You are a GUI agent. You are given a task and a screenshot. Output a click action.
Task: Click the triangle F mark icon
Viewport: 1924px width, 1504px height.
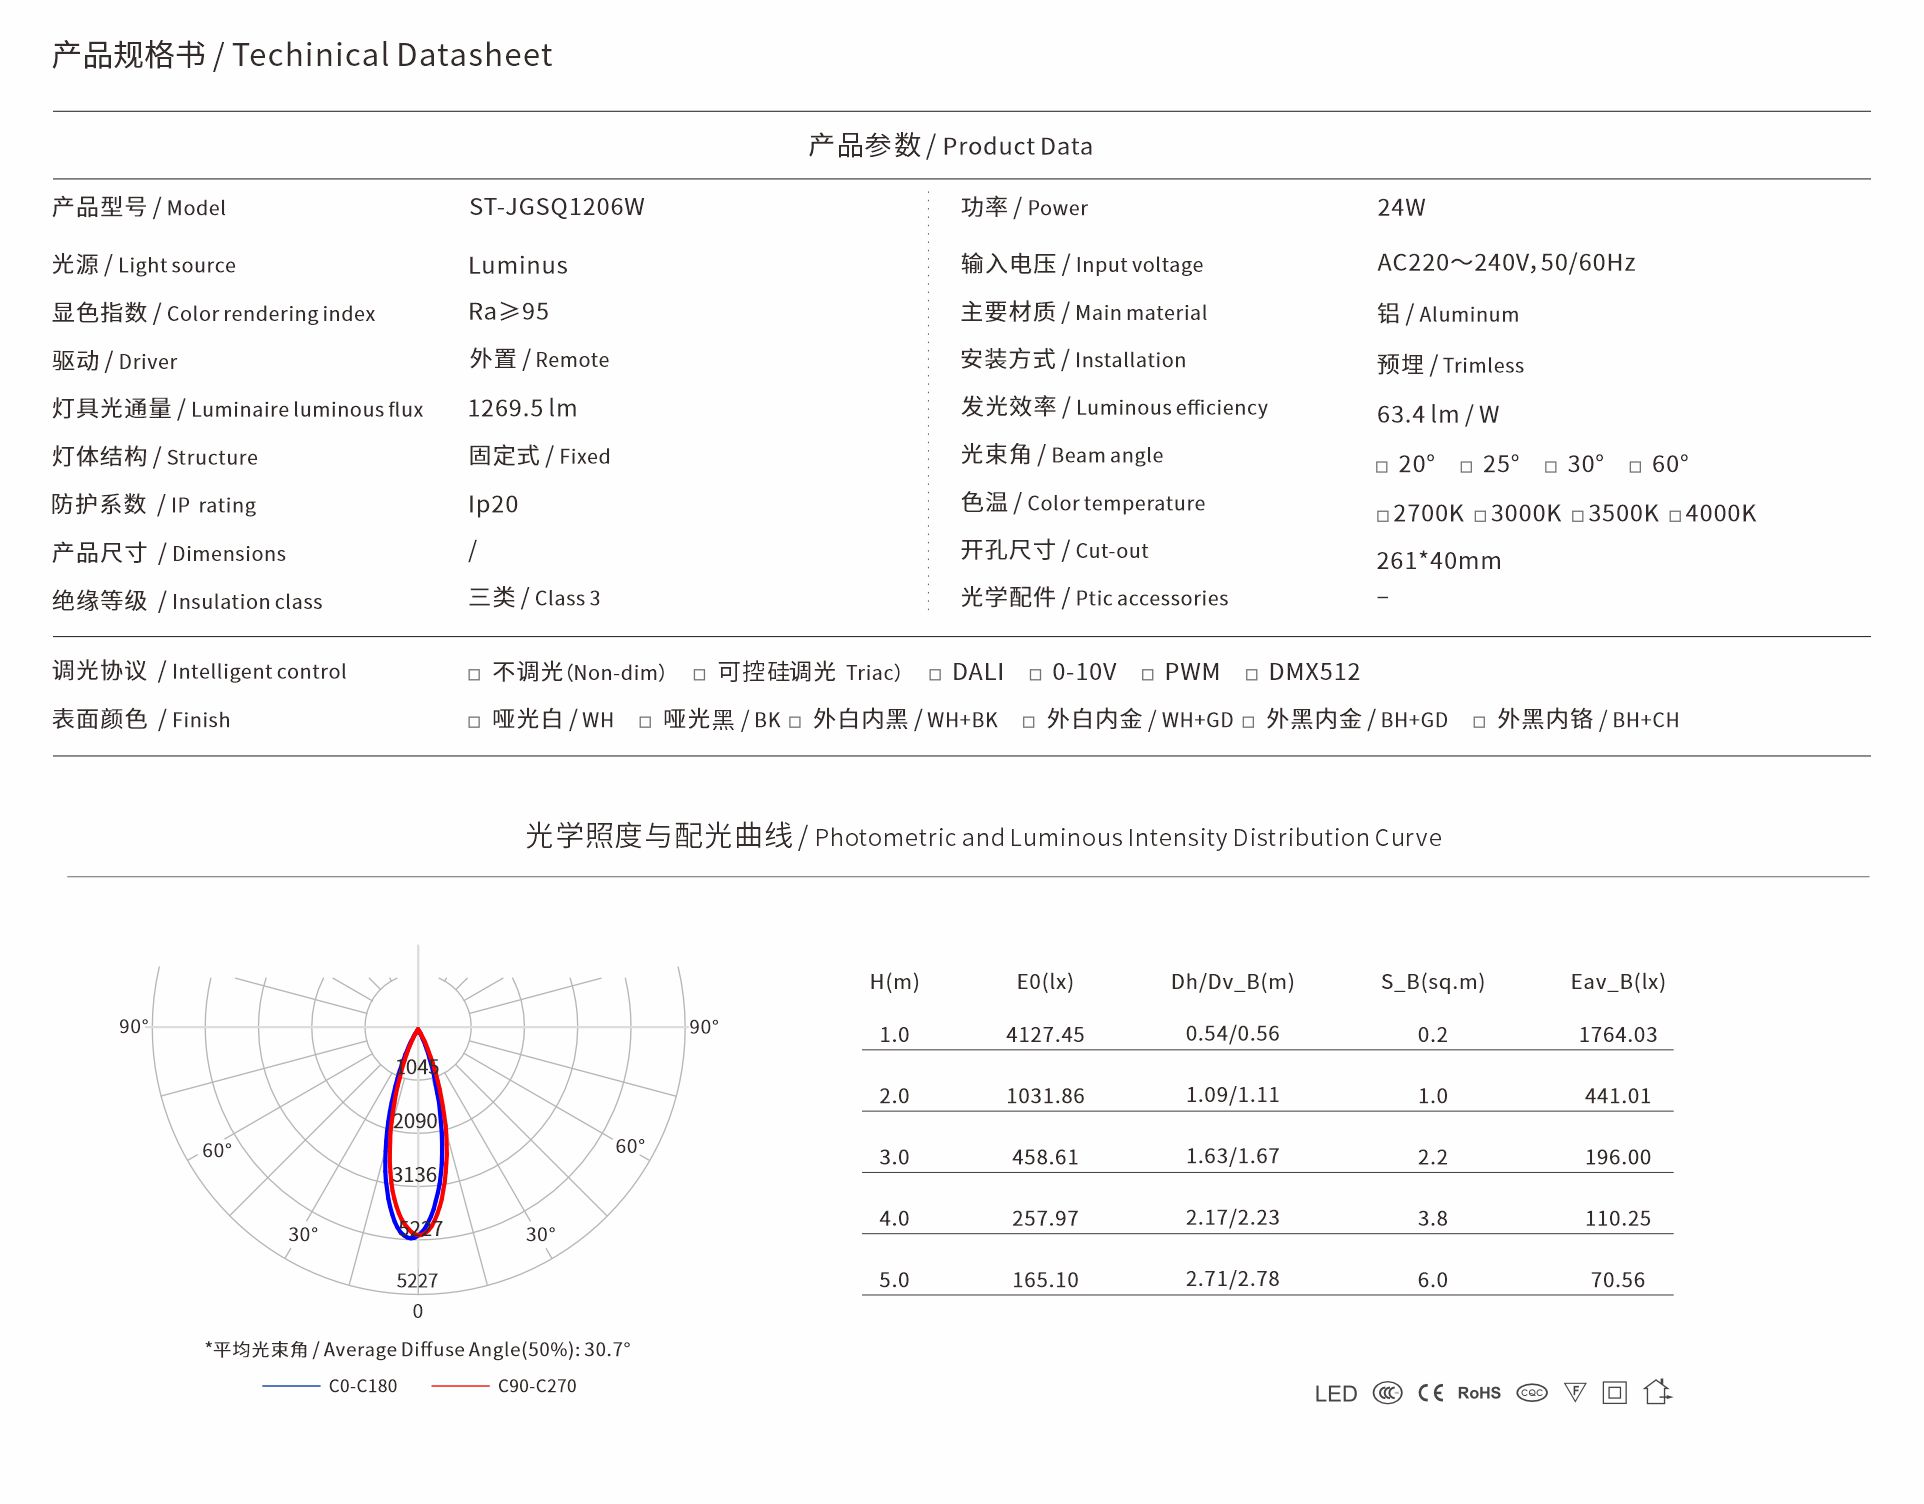[1574, 1392]
